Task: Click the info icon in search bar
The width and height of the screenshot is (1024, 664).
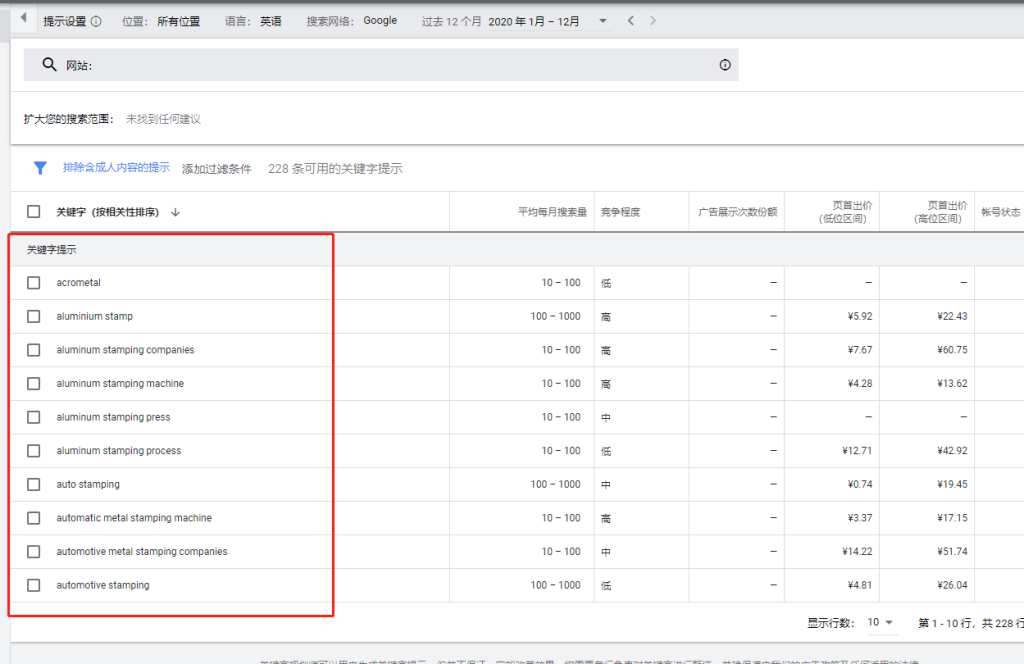Action: point(725,65)
